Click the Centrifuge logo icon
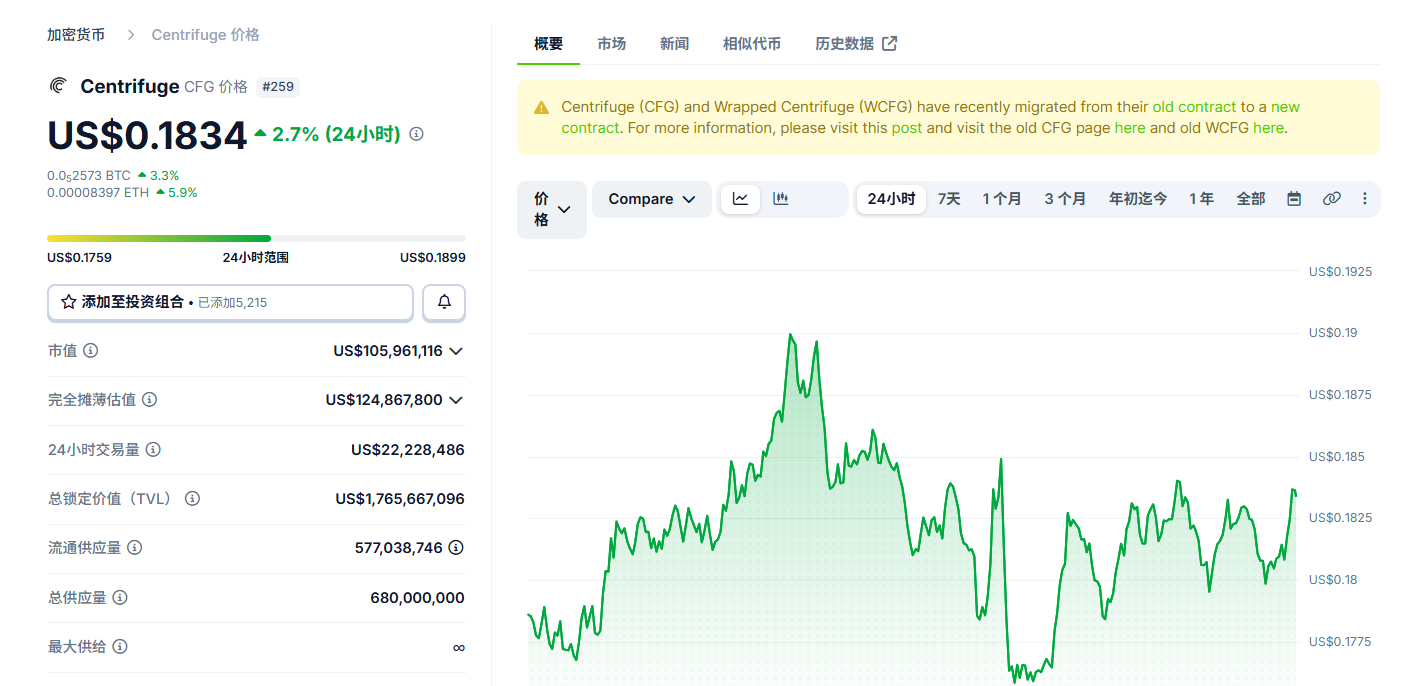Viewport: 1410px width, 686px height. pyautogui.click(x=58, y=86)
